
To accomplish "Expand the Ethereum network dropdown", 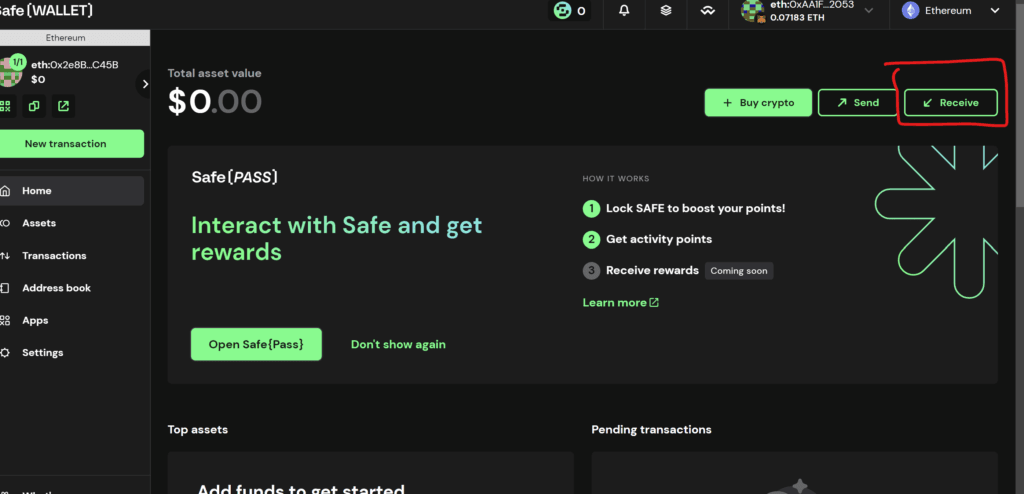I will point(994,11).
